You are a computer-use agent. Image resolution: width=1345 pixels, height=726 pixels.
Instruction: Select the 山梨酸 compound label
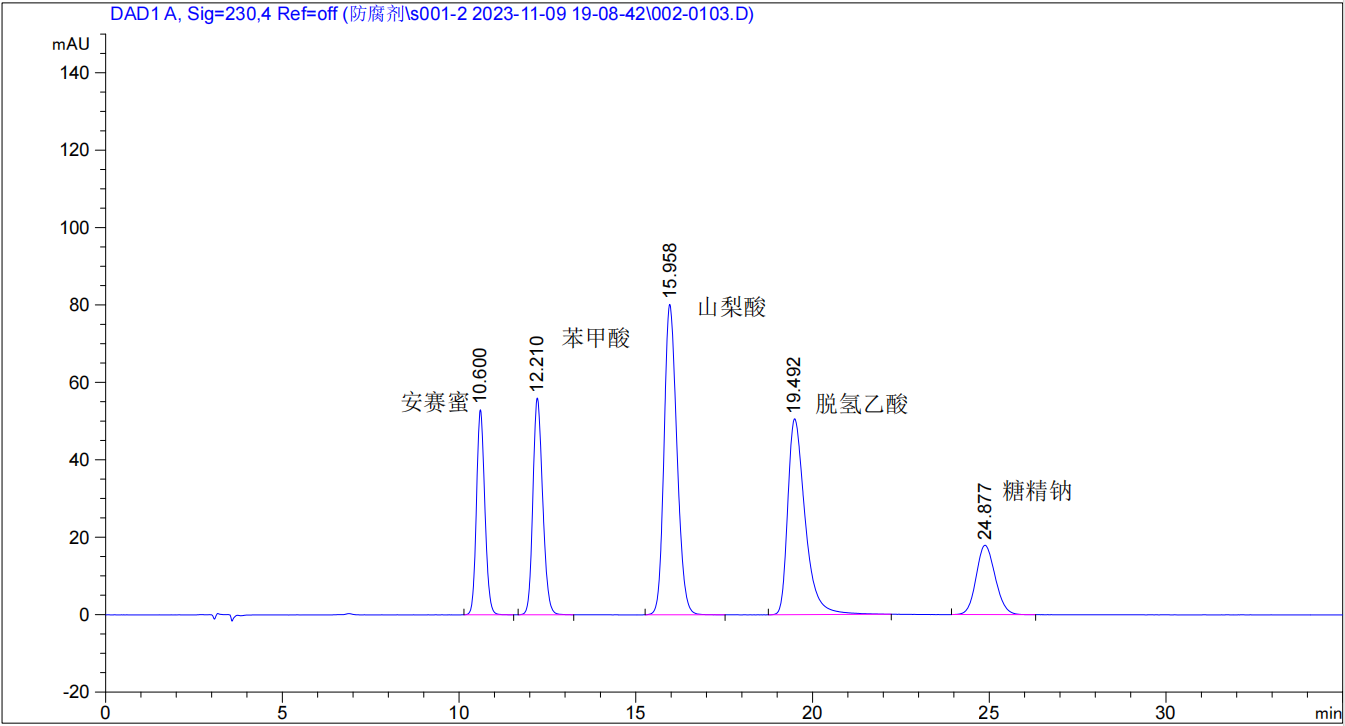[731, 307]
